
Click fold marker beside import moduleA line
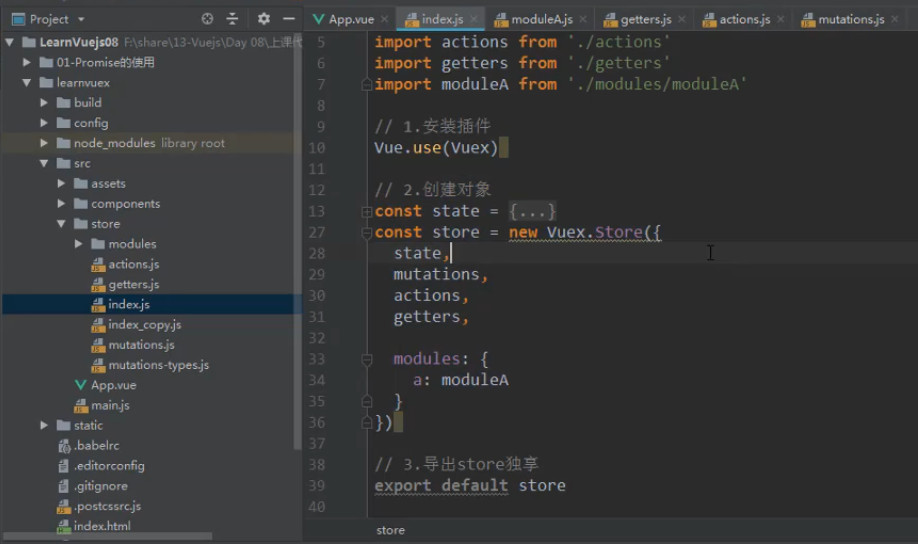pos(367,84)
